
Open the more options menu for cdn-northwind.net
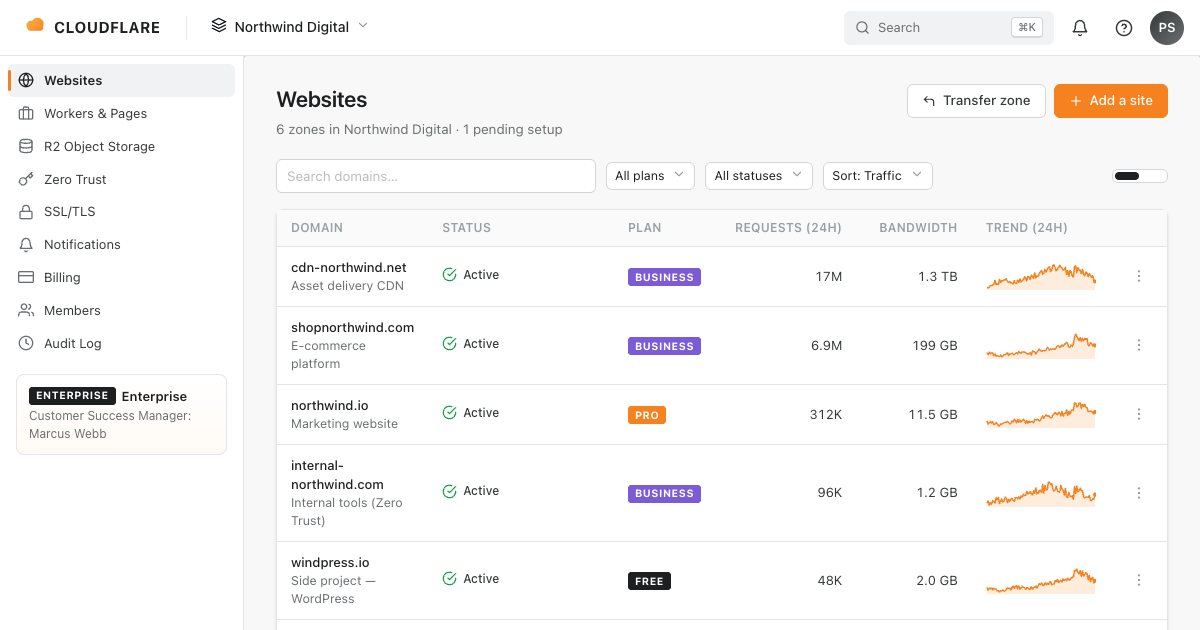point(1139,276)
